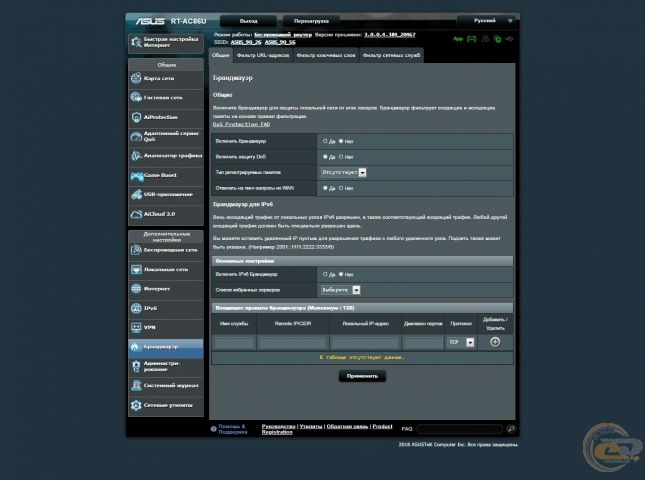Open Адаптивный сервис QoS icon

point(136,137)
